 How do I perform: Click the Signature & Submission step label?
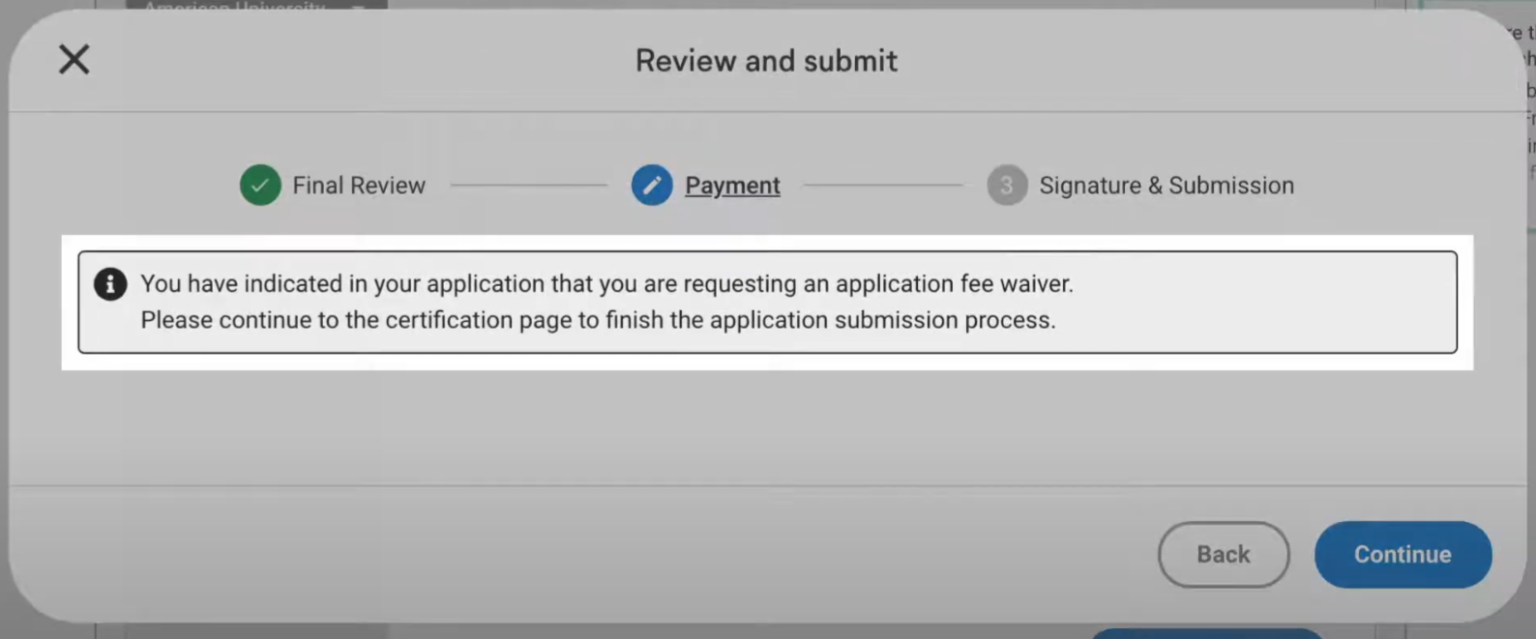coord(1166,184)
